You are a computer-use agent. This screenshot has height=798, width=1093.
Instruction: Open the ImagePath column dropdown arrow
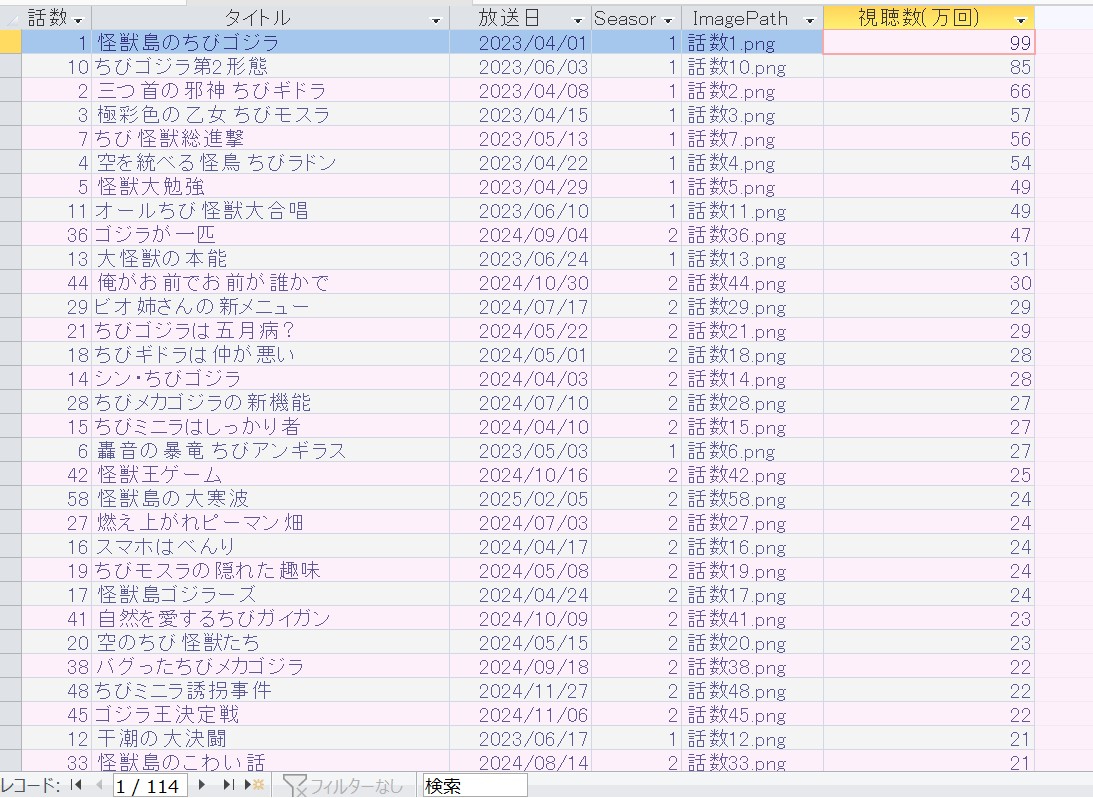tap(810, 20)
